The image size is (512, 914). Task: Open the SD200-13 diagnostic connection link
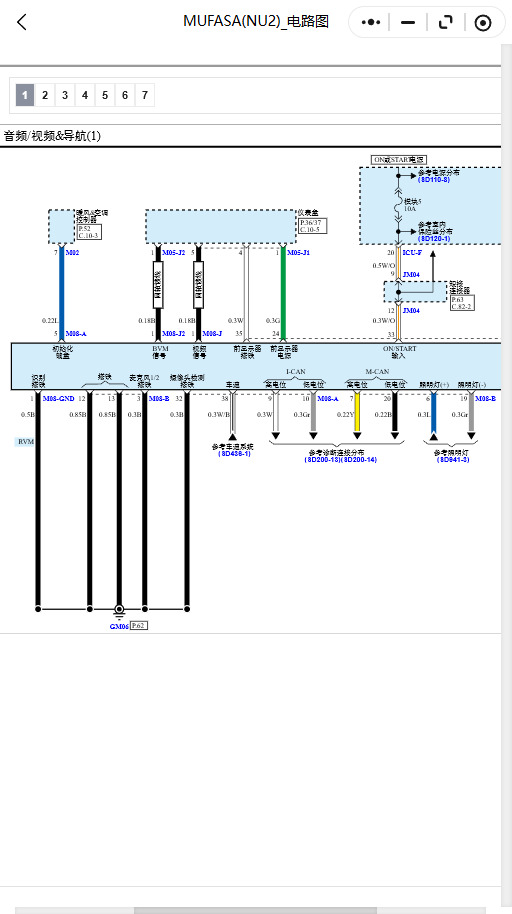click(322, 460)
